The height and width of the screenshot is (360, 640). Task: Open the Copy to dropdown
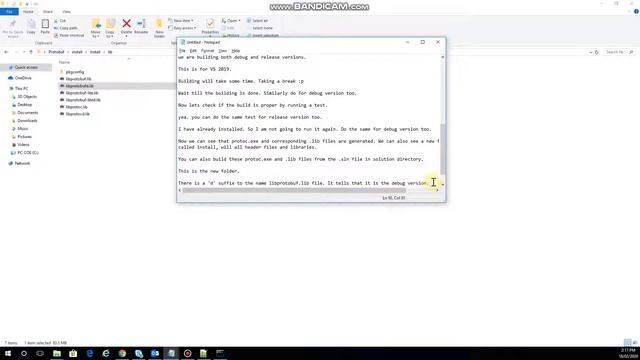click(x=110, y=28)
